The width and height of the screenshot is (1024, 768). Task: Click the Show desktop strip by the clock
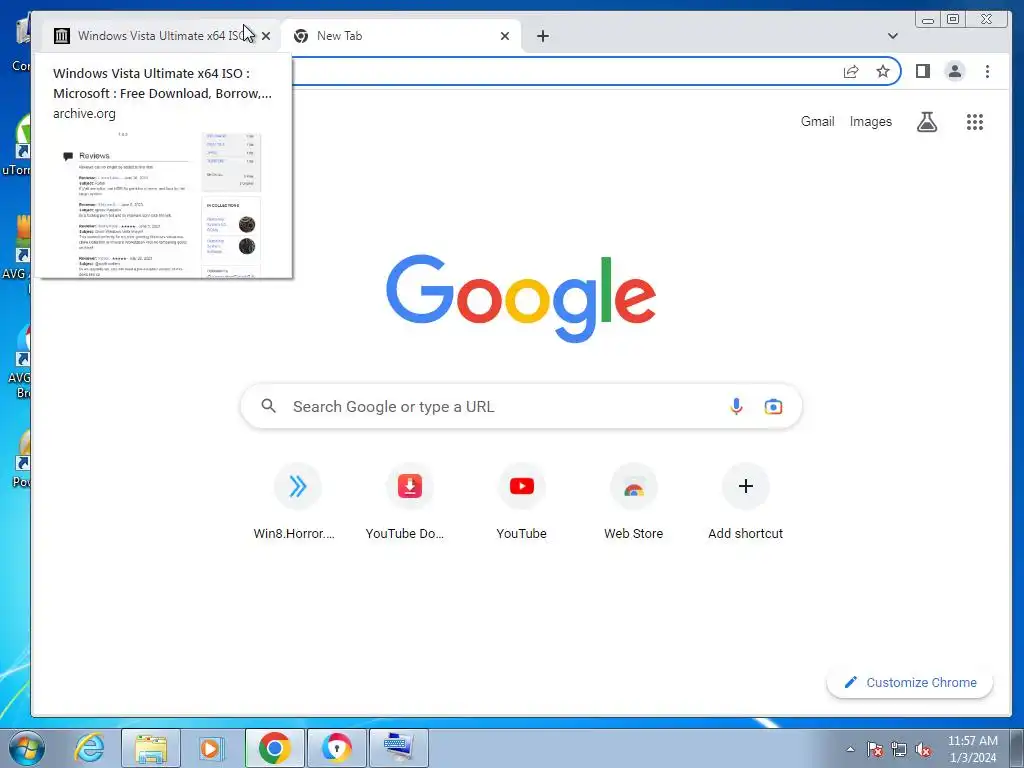(x=1018, y=748)
